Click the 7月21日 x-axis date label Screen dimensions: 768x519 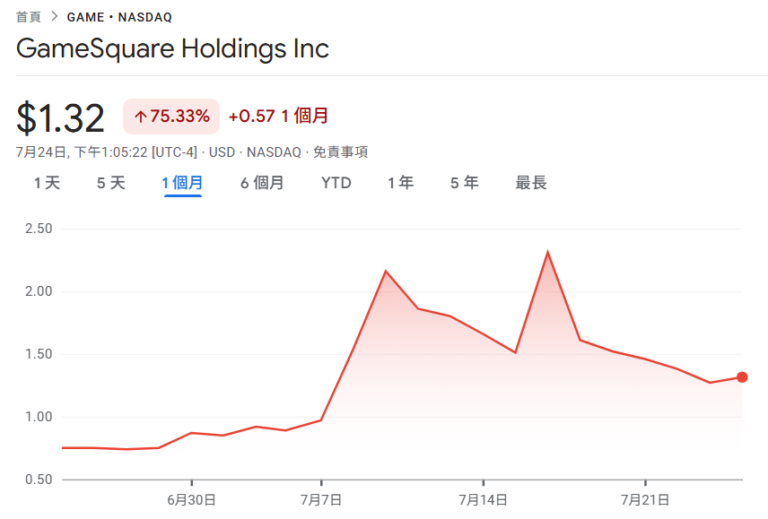click(645, 498)
